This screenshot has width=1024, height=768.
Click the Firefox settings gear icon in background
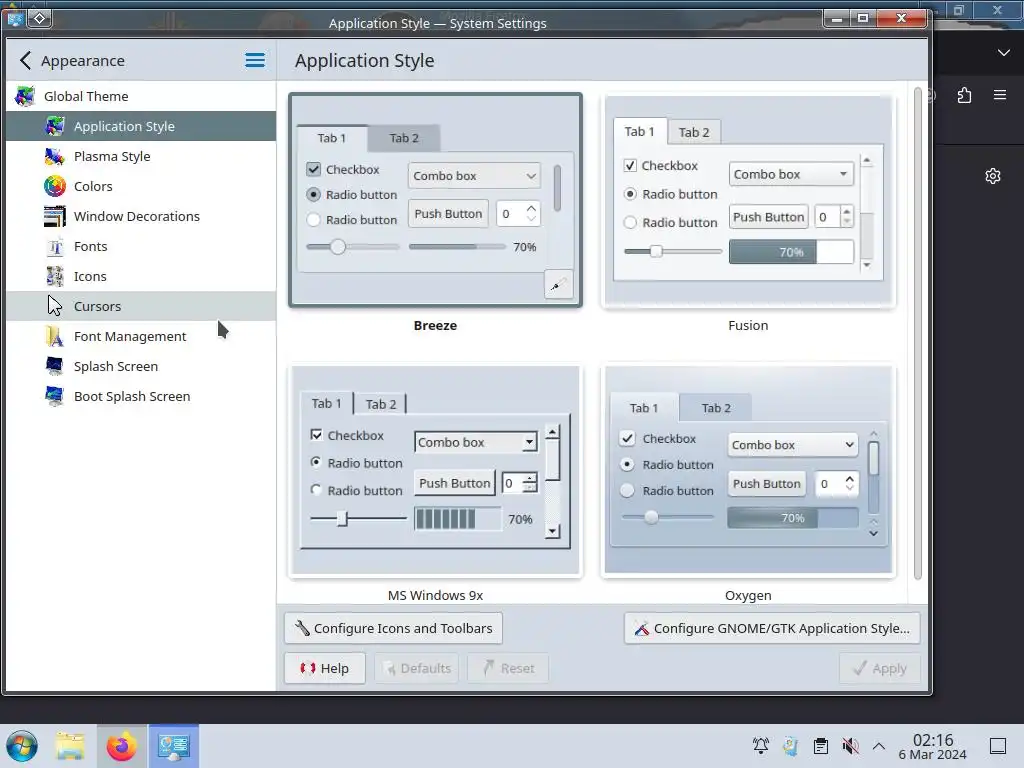tap(993, 176)
